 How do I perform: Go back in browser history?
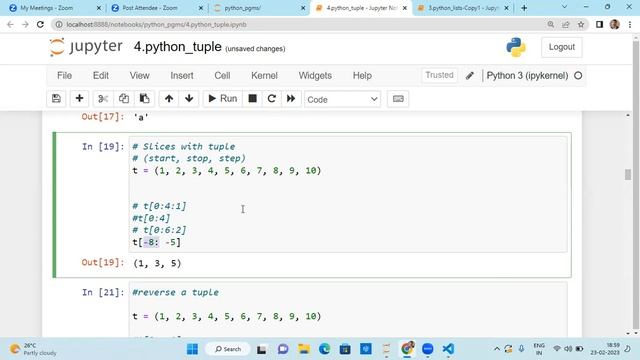coord(10,24)
